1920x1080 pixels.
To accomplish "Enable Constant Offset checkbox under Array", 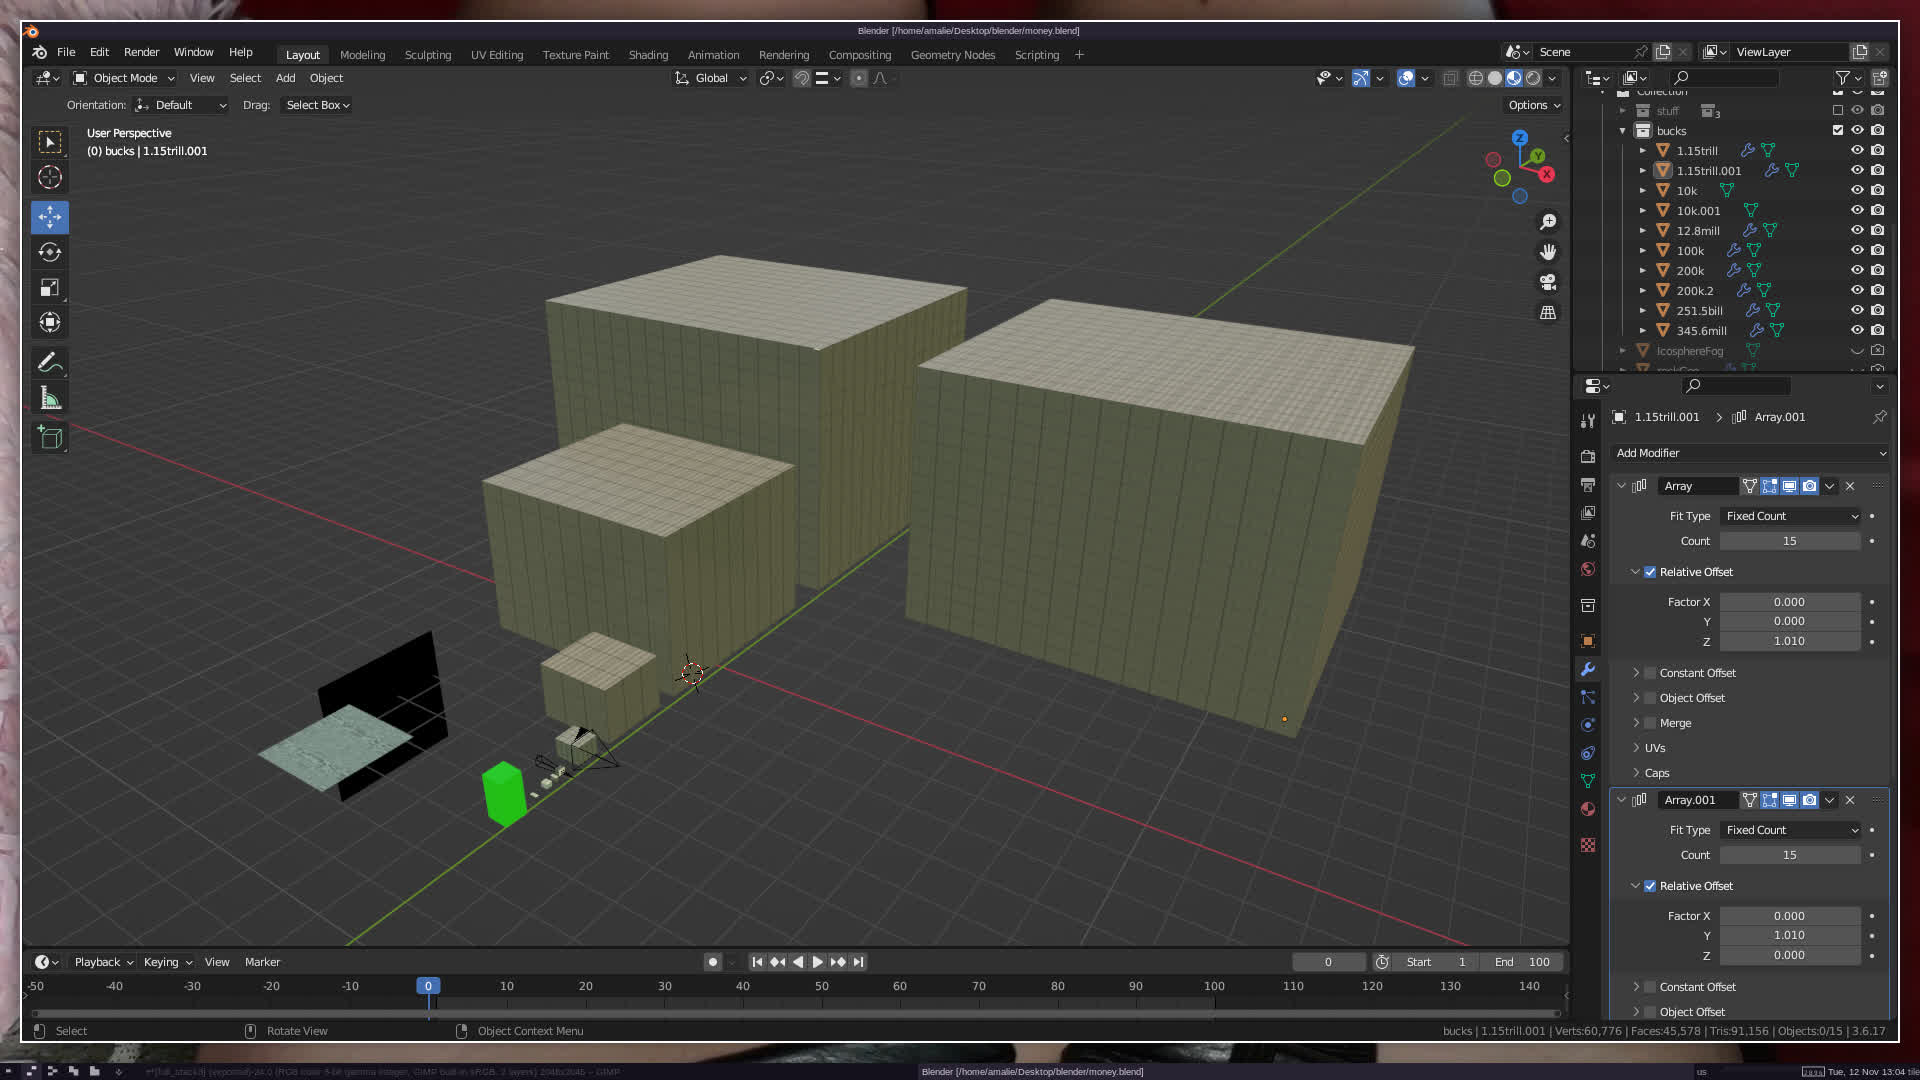I will 1650,673.
